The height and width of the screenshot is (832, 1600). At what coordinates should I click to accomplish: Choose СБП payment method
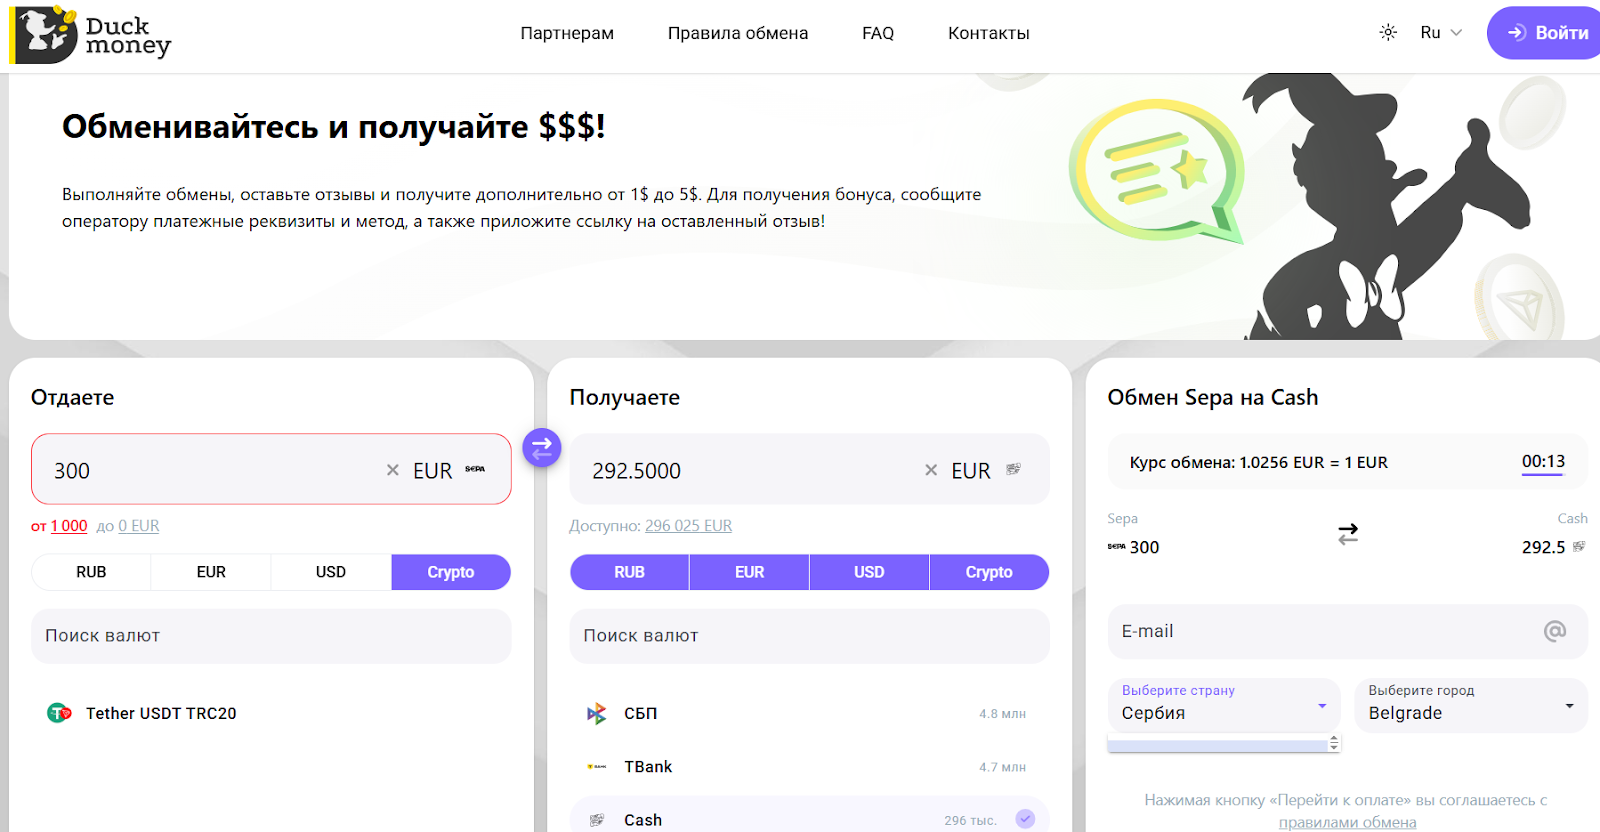pyautogui.click(x=641, y=713)
